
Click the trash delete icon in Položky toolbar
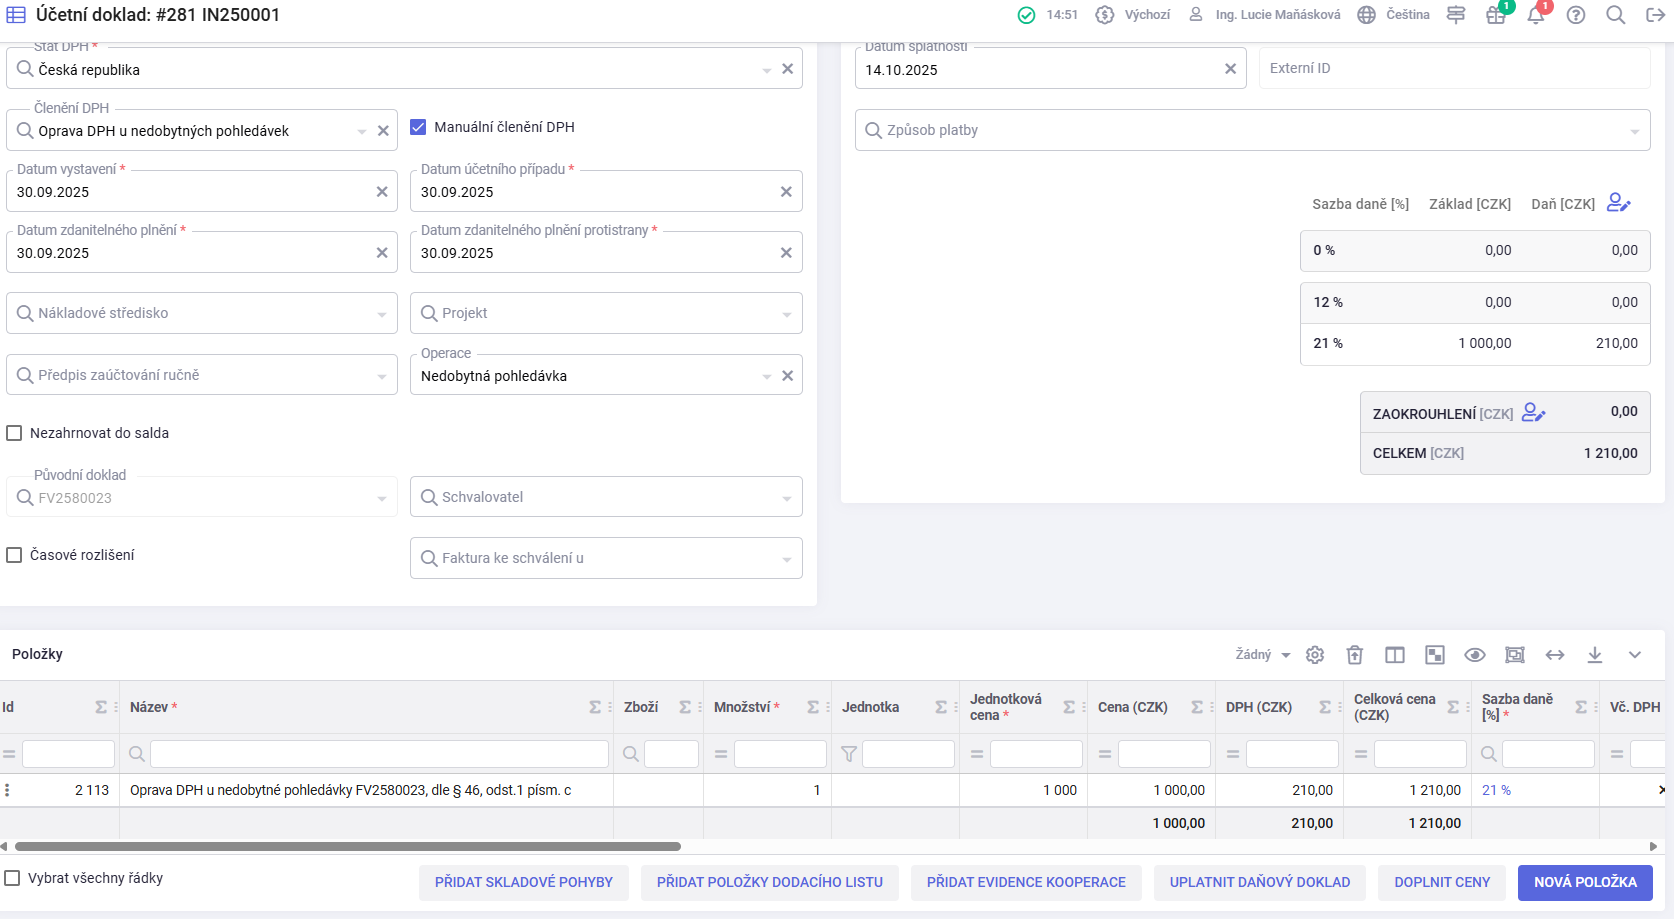tap(1355, 655)
